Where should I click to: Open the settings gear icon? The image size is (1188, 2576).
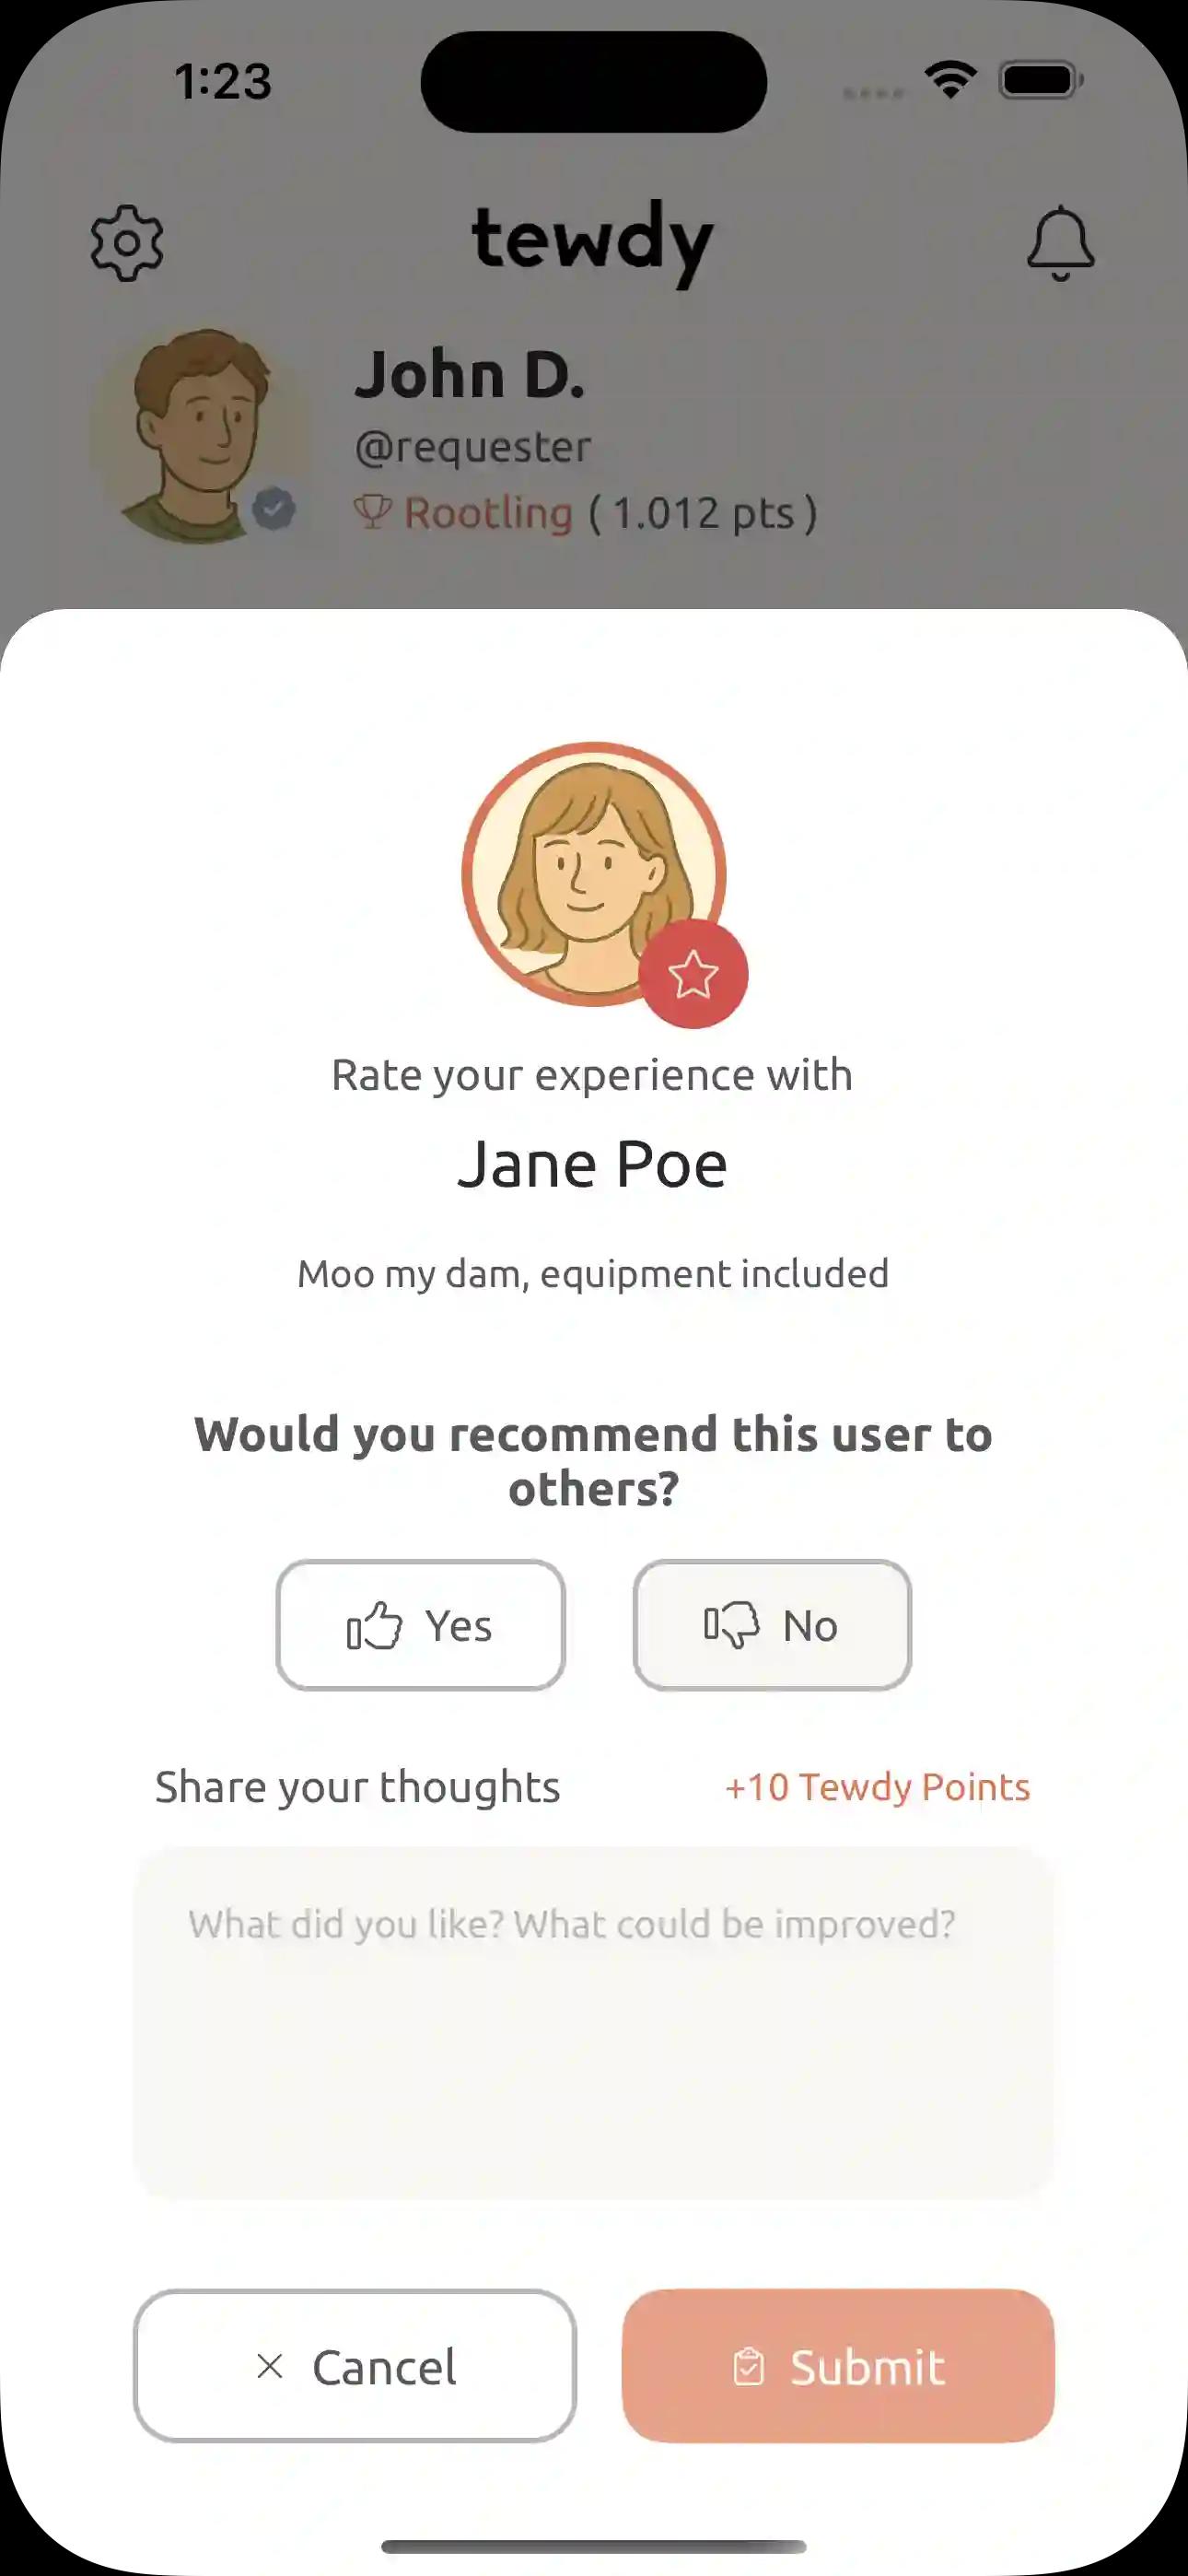(128, 243)
